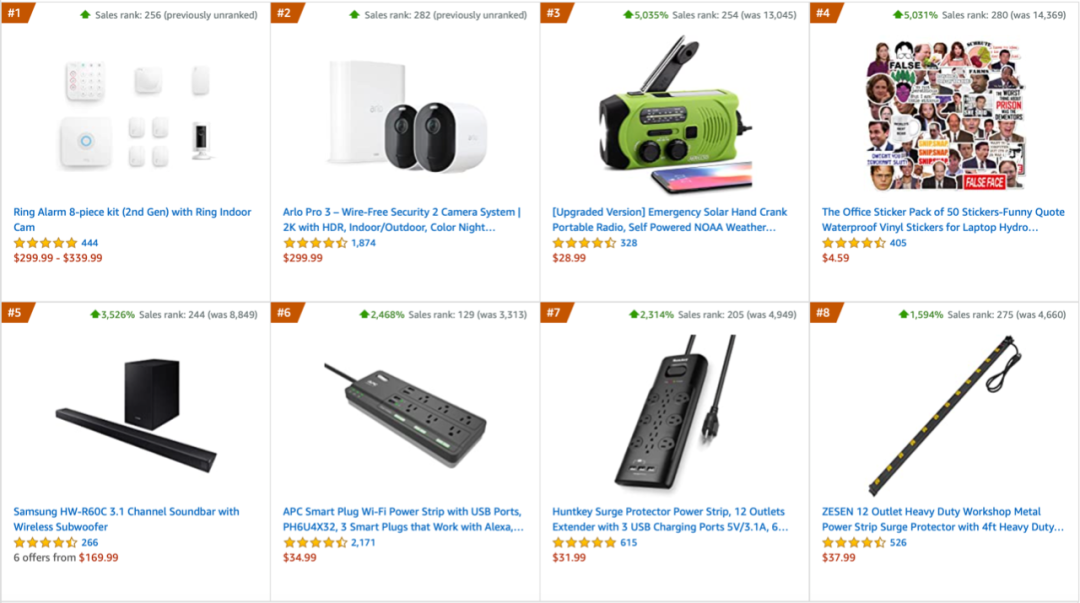Viewport: 1080px width, 603px height.
Task: Click the Samsung soundbar product image
Action: tap(135, 415)
